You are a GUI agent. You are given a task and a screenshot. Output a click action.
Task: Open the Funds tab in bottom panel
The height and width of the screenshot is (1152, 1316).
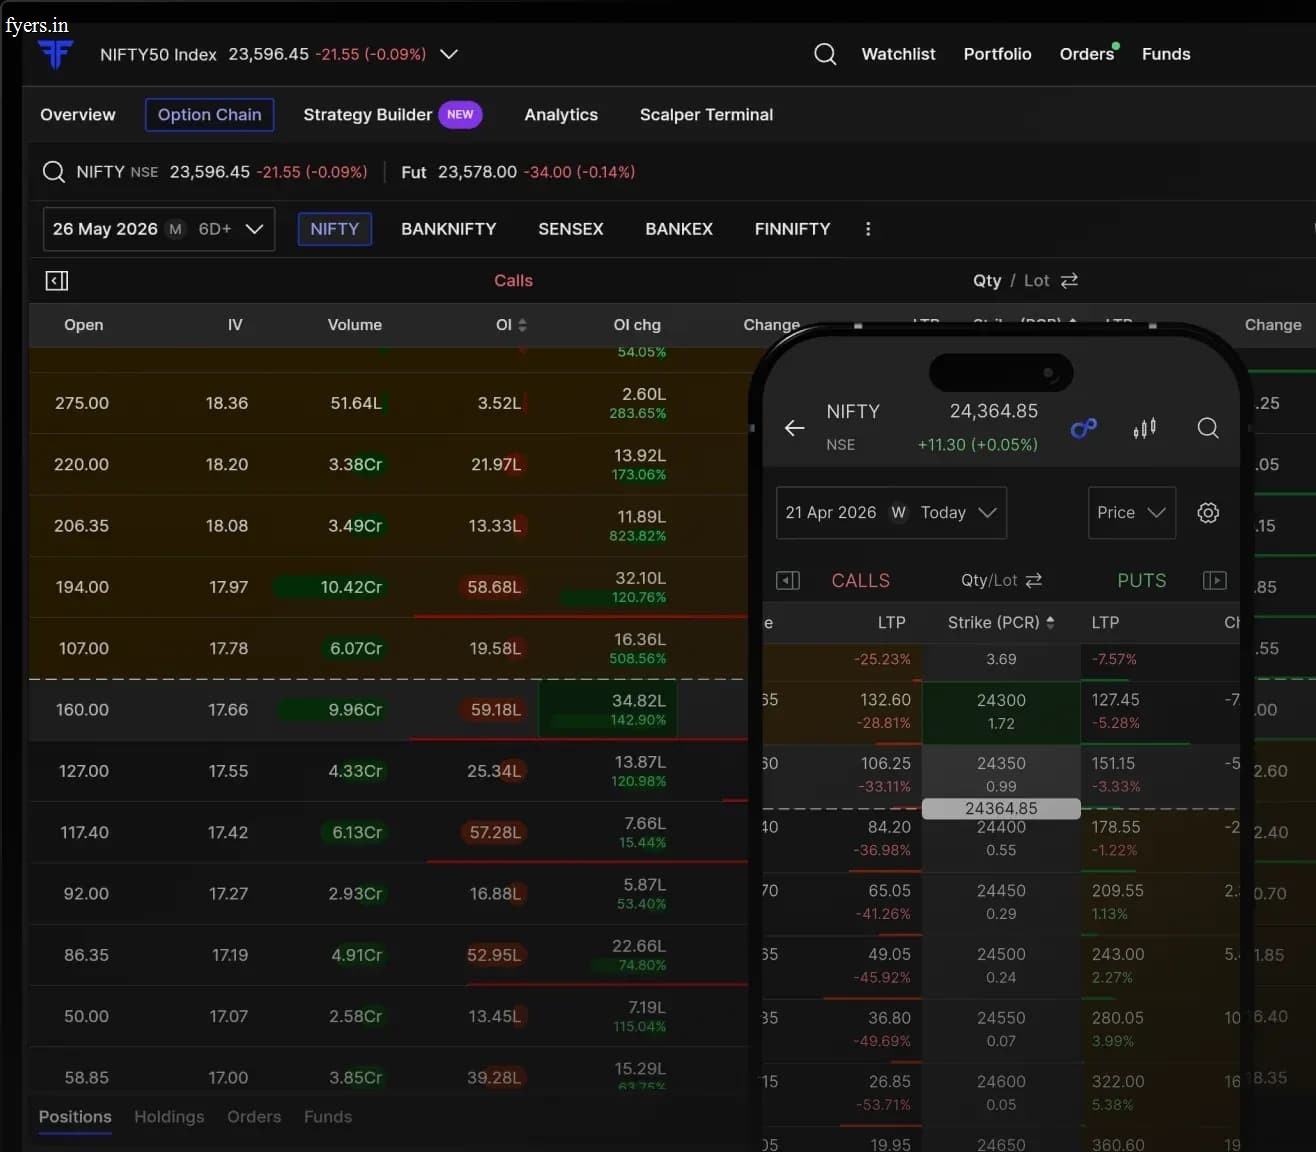328,1117
